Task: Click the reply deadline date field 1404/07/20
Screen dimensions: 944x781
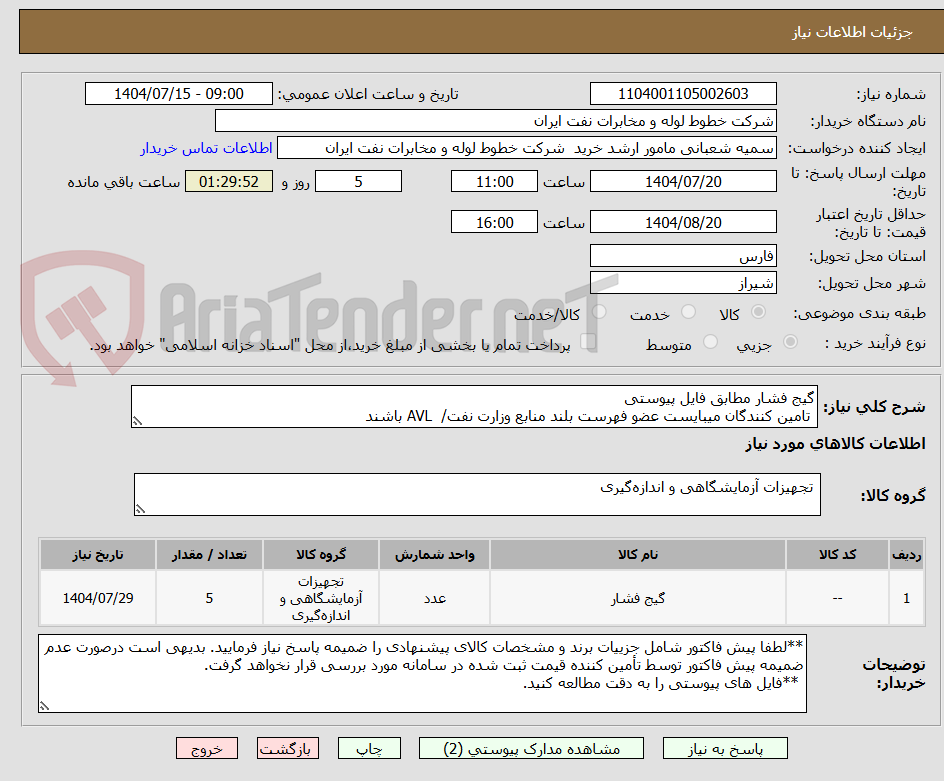Action: point(683,181)
